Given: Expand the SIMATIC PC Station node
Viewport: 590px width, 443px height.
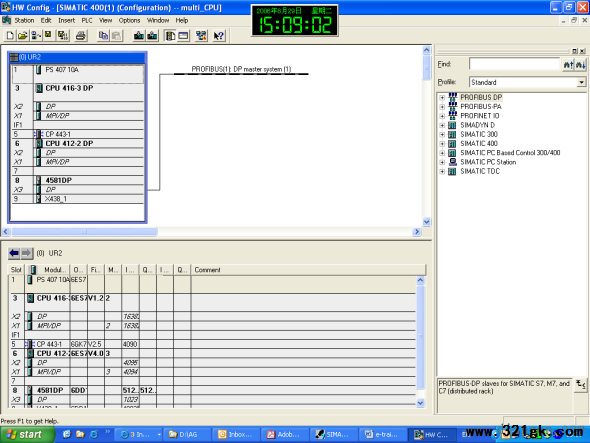Looking at the screenshot, I should click(x=442, y=162).
